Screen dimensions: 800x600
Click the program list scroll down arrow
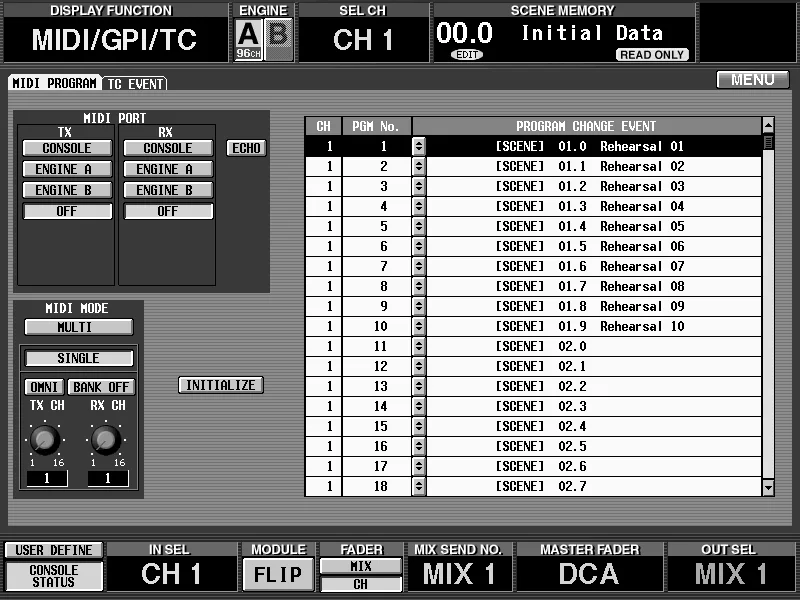[768, 488]
